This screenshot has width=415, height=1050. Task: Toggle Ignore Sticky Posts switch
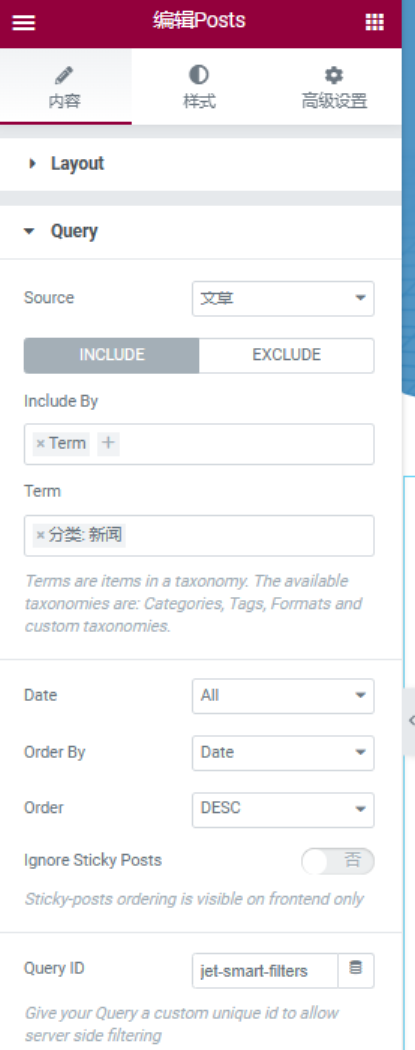click(337, 861)
